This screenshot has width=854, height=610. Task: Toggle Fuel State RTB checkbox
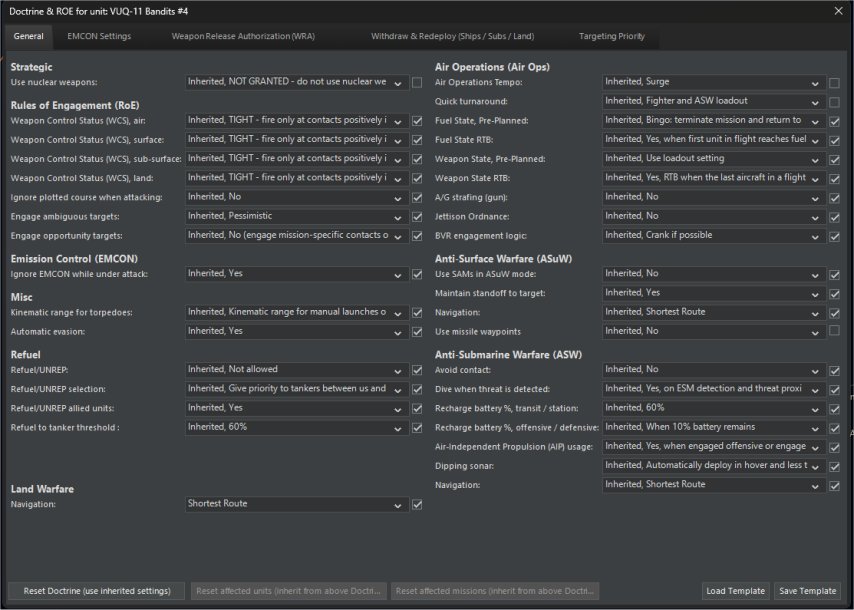tap(834, 141)
